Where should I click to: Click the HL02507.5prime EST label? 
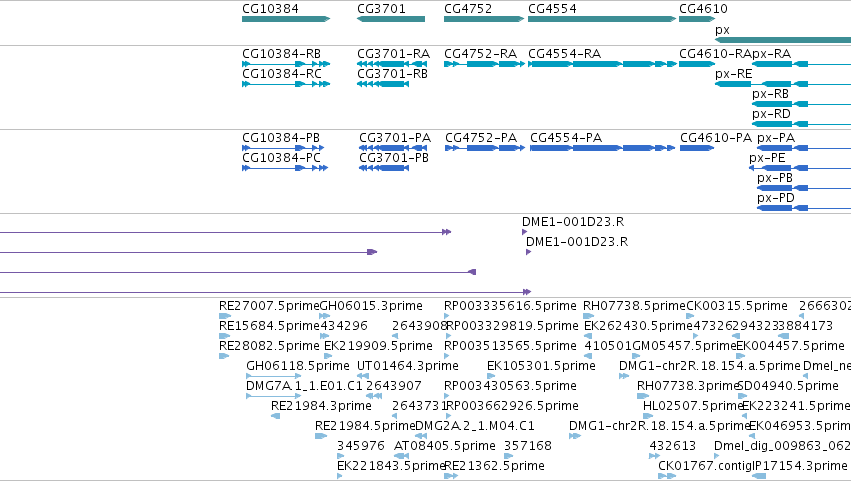click(x=693, y=407)
